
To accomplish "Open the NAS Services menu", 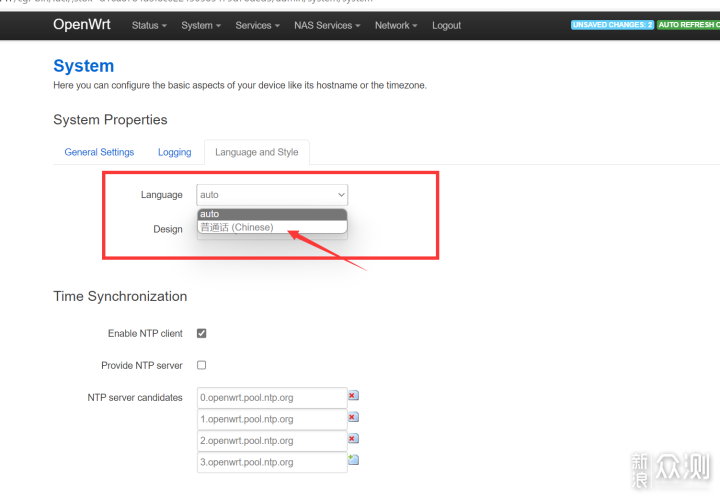I will tap(327, 26).
